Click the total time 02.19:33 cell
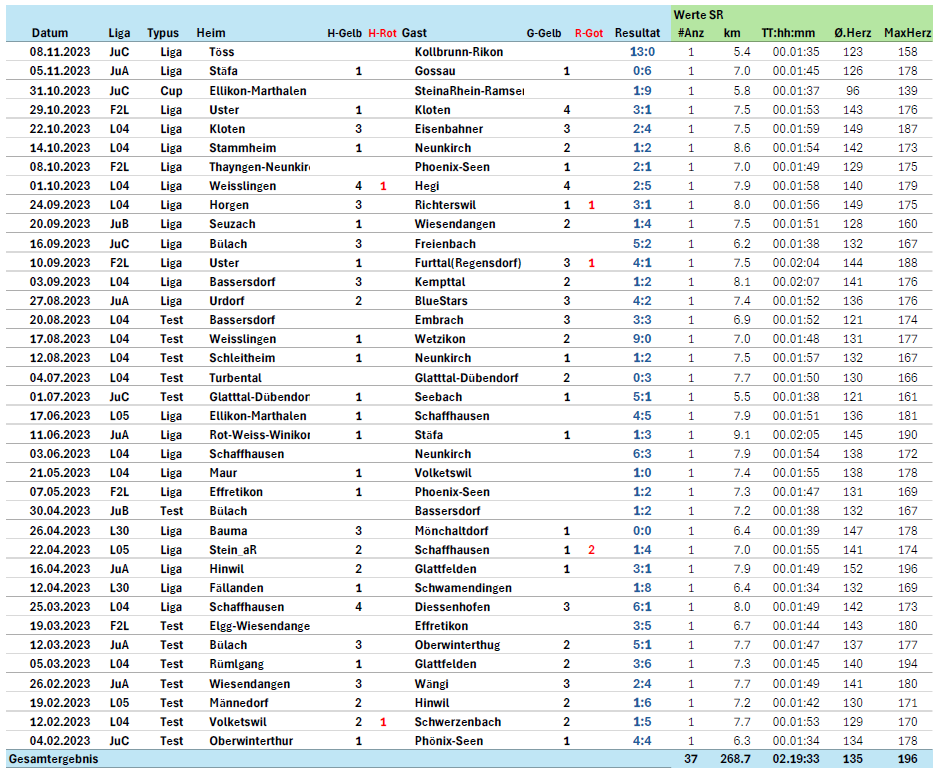This screenshot has height=773, width=941. [796, 760]
